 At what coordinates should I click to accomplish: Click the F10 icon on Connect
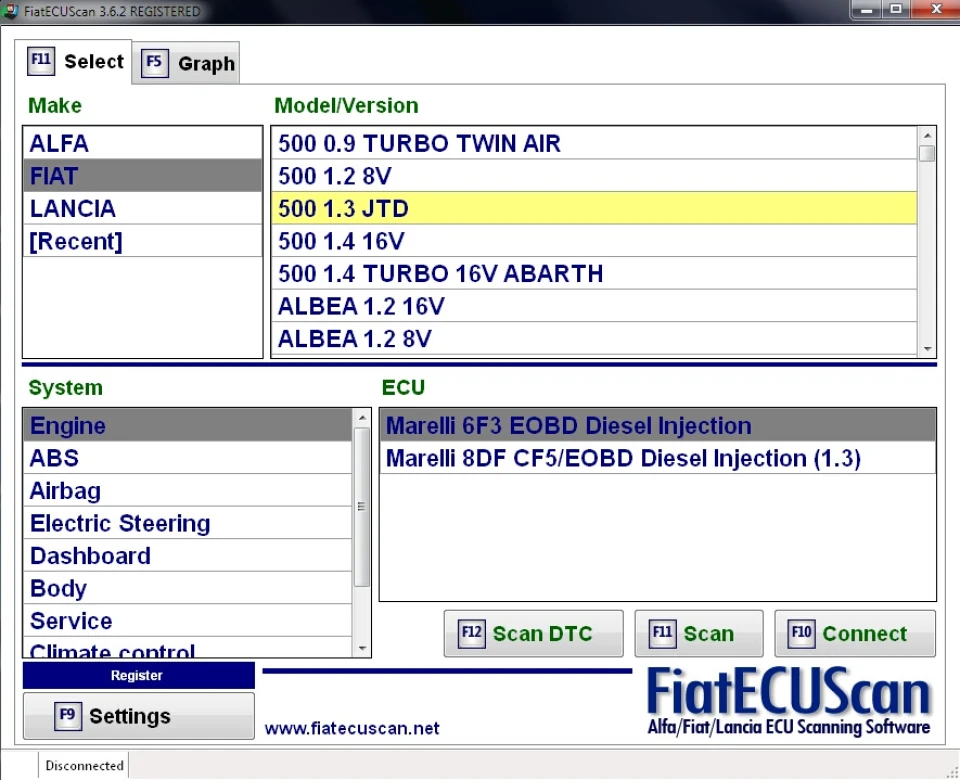coord(802,633)
